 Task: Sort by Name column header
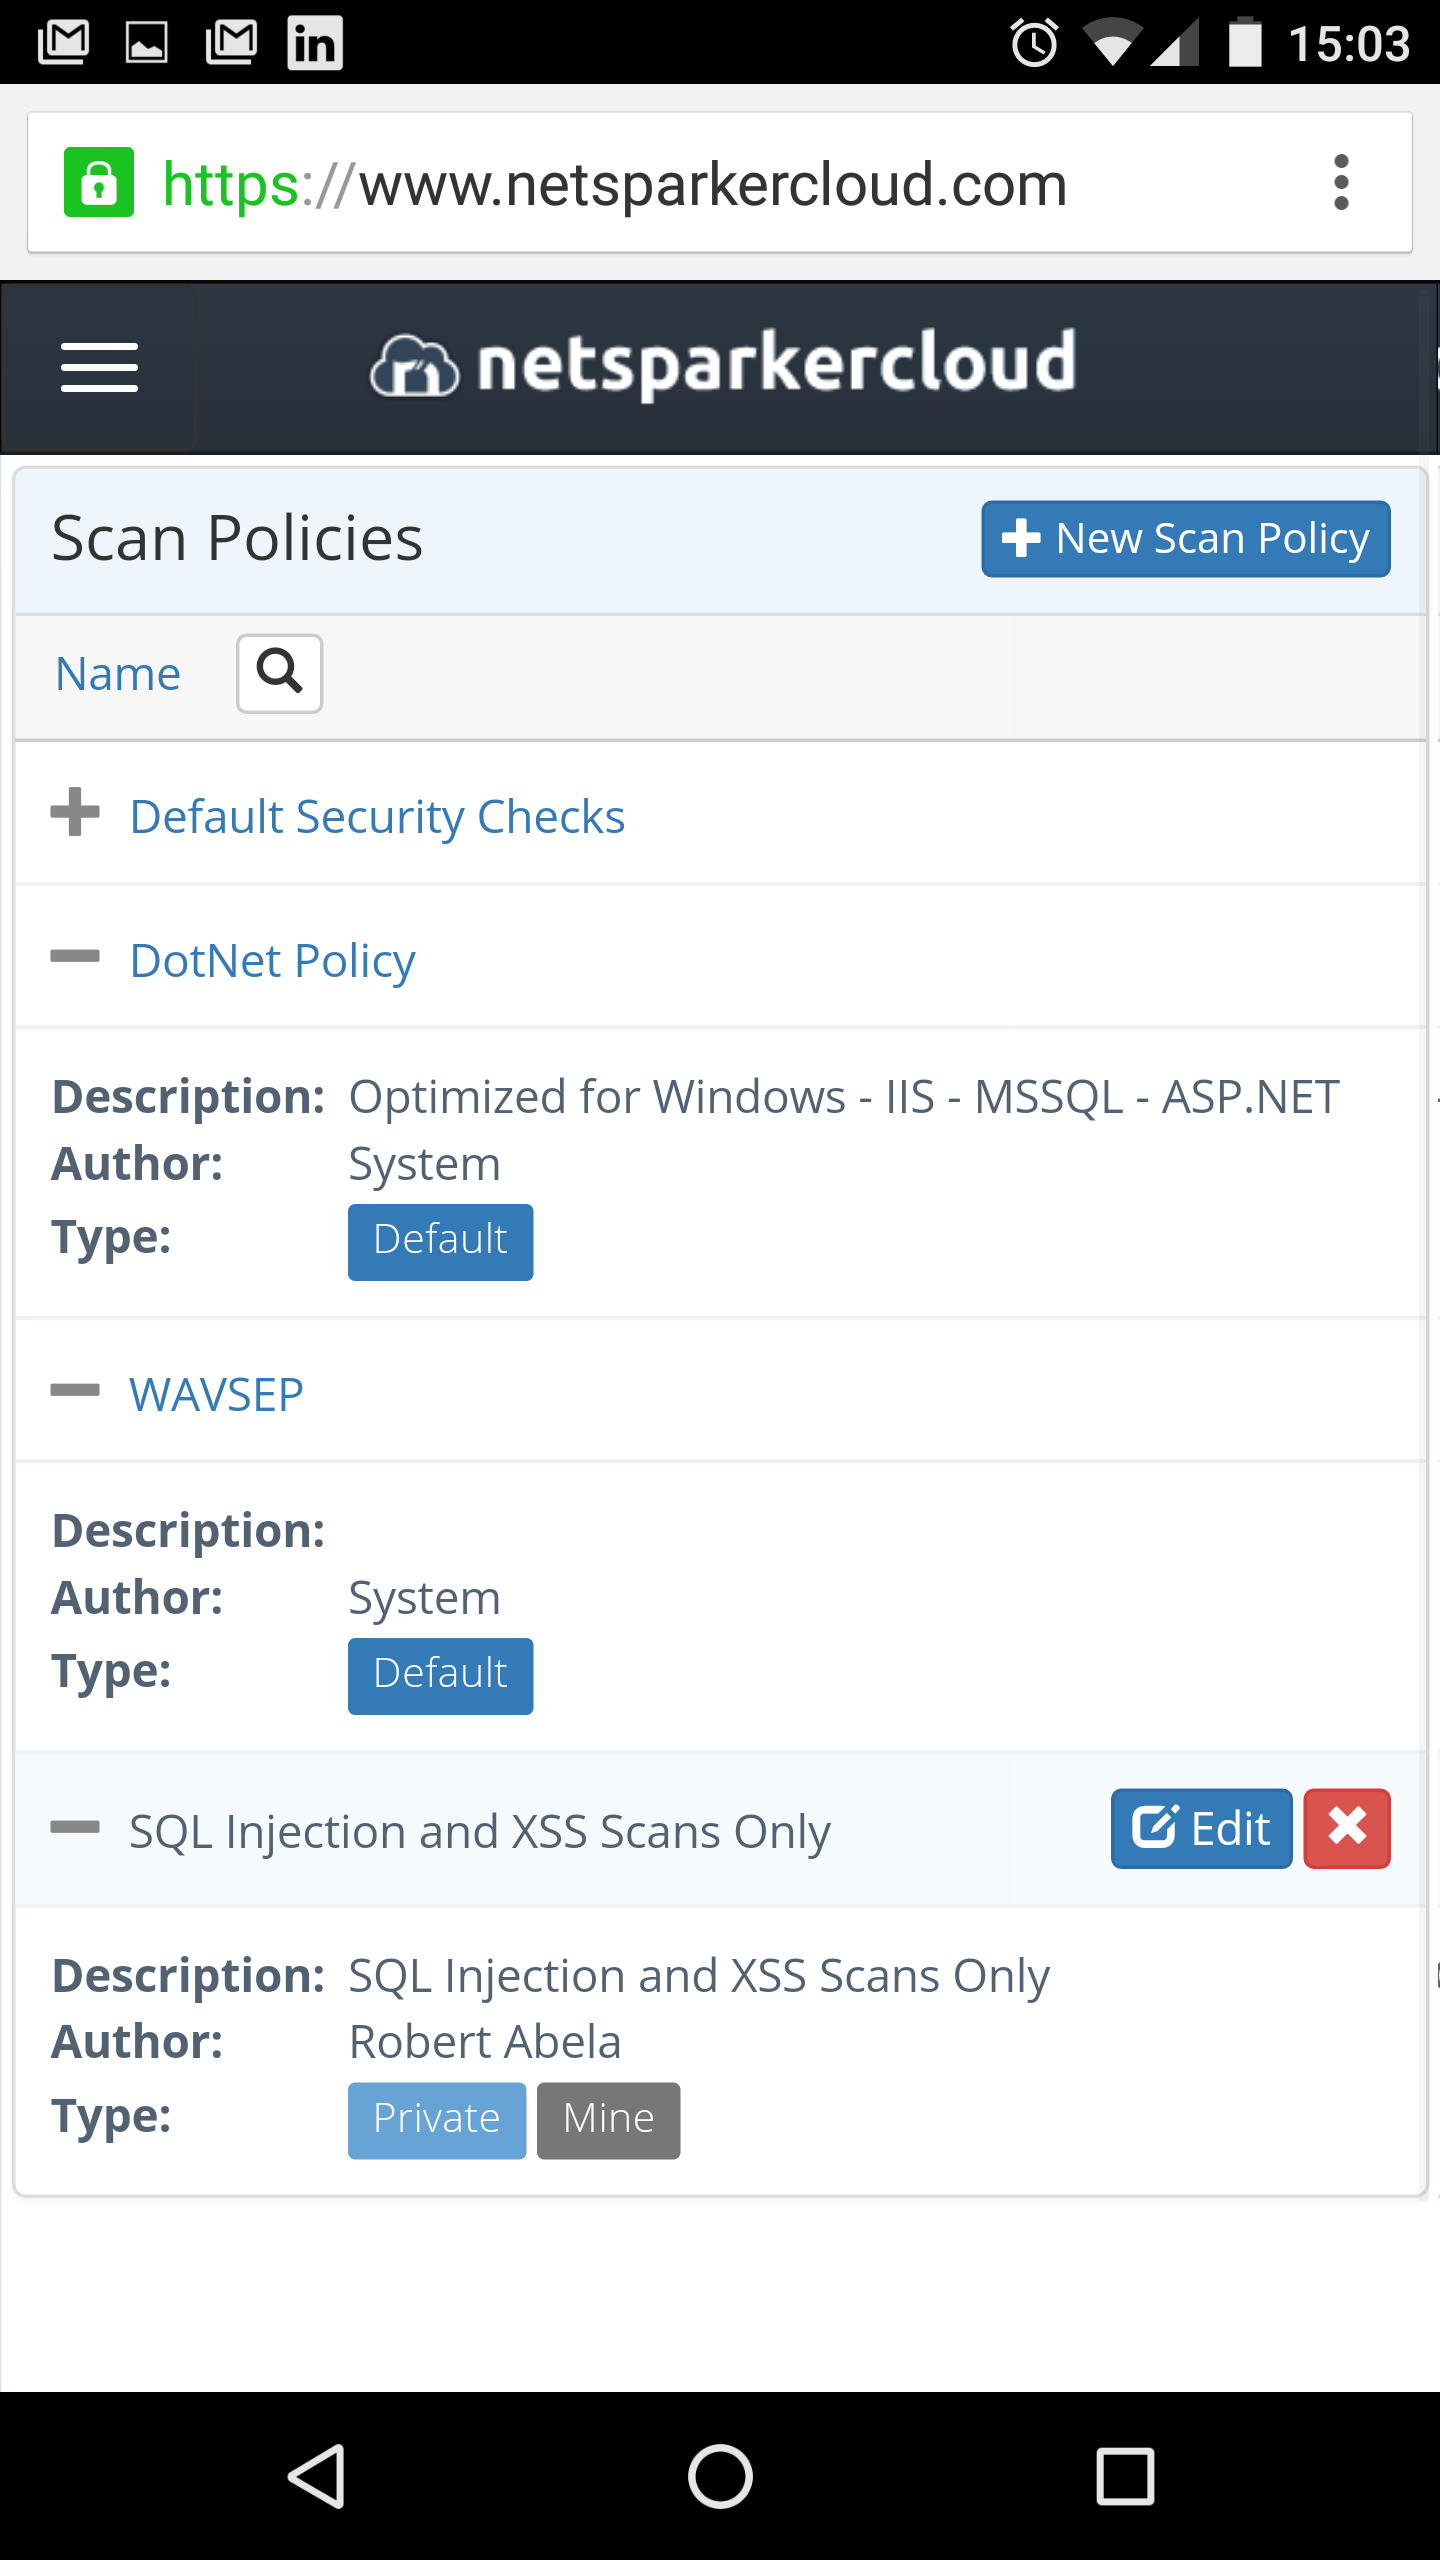[118, 674]
